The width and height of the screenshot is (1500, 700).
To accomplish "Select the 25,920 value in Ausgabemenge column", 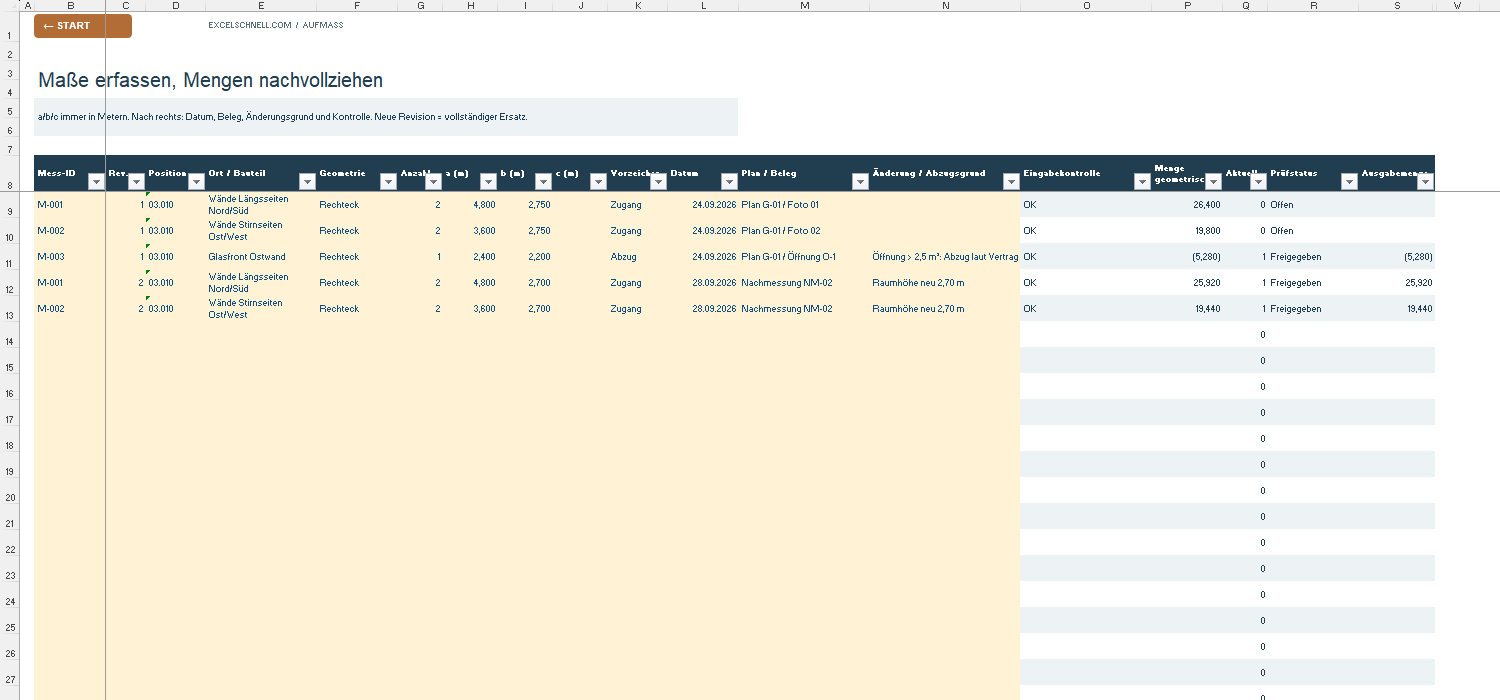I will (x=1396, y=283).
